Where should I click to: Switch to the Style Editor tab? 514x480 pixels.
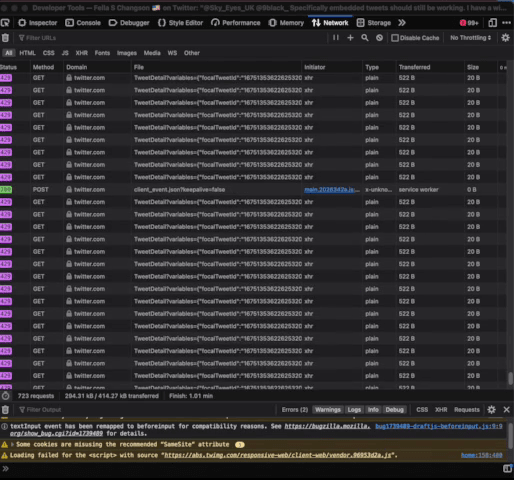point(180,23)
